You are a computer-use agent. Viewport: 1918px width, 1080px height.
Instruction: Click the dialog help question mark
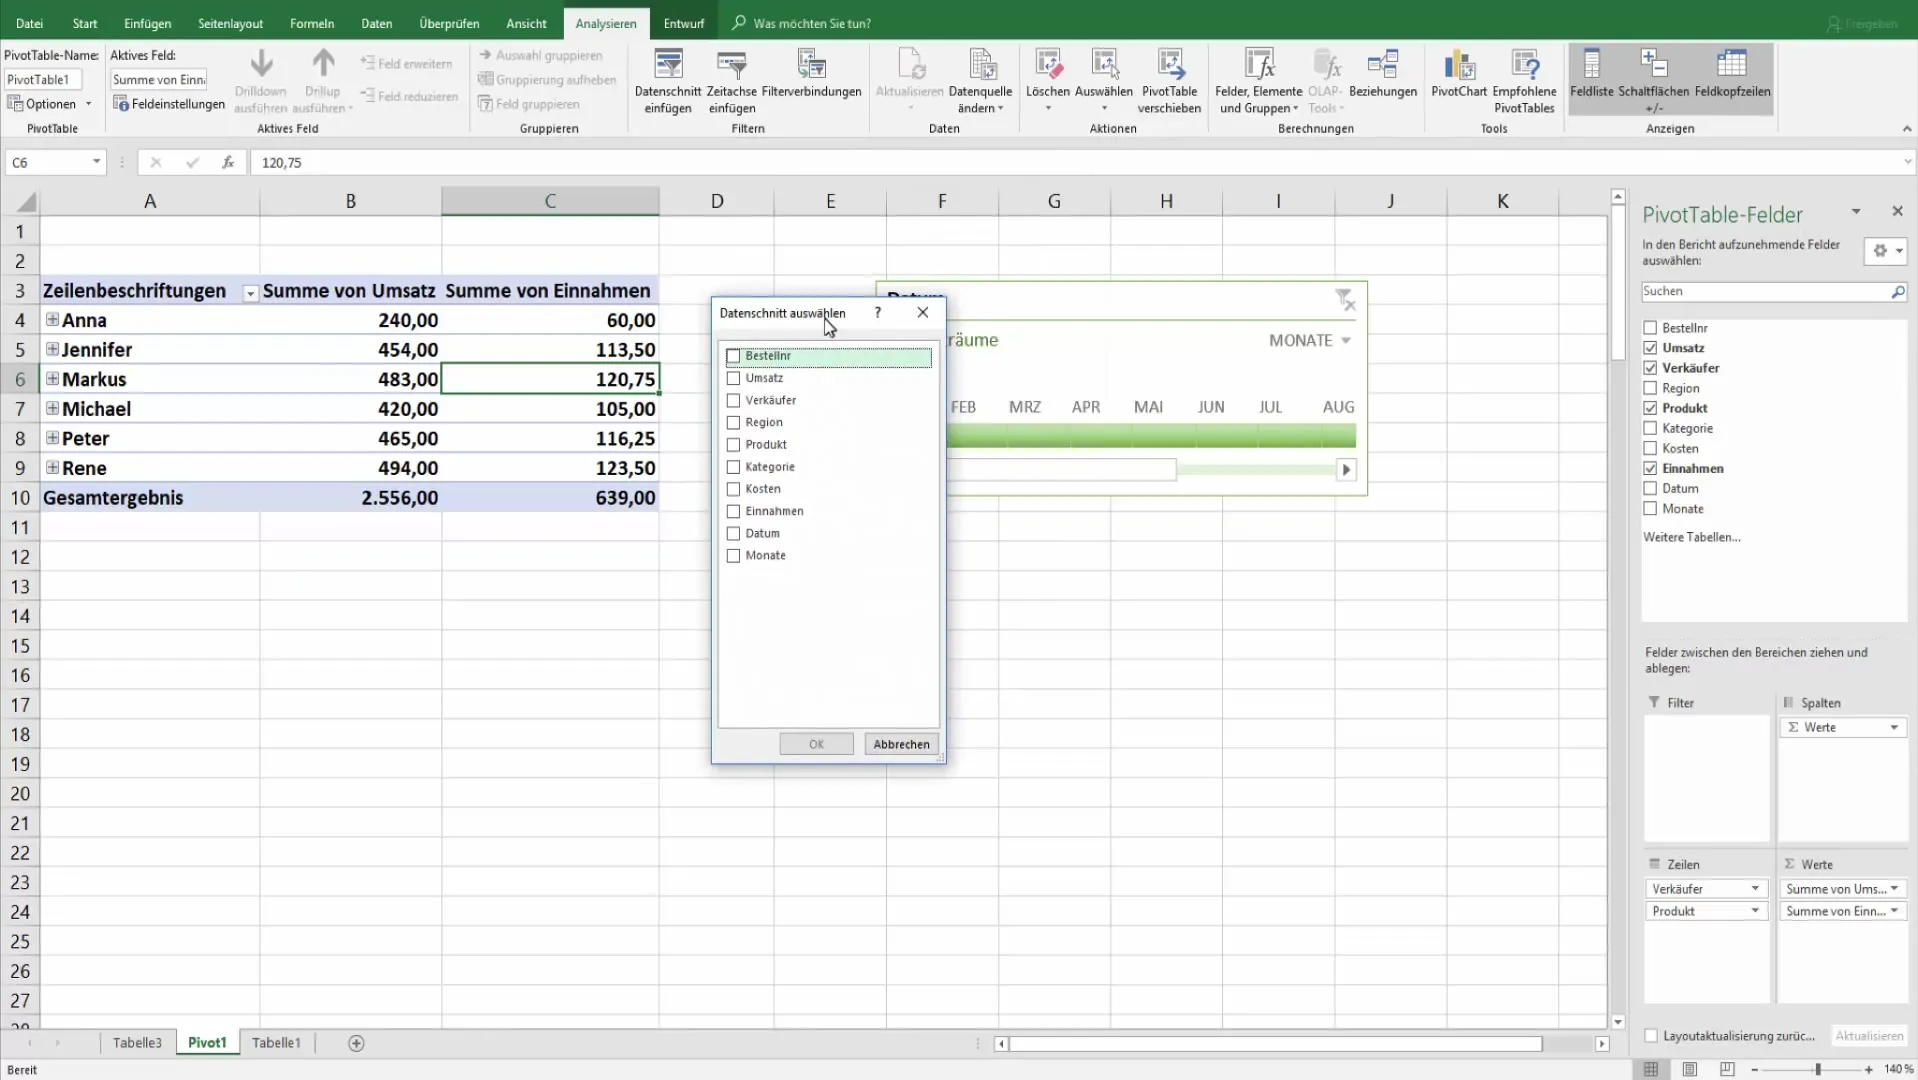coord(877,312)
